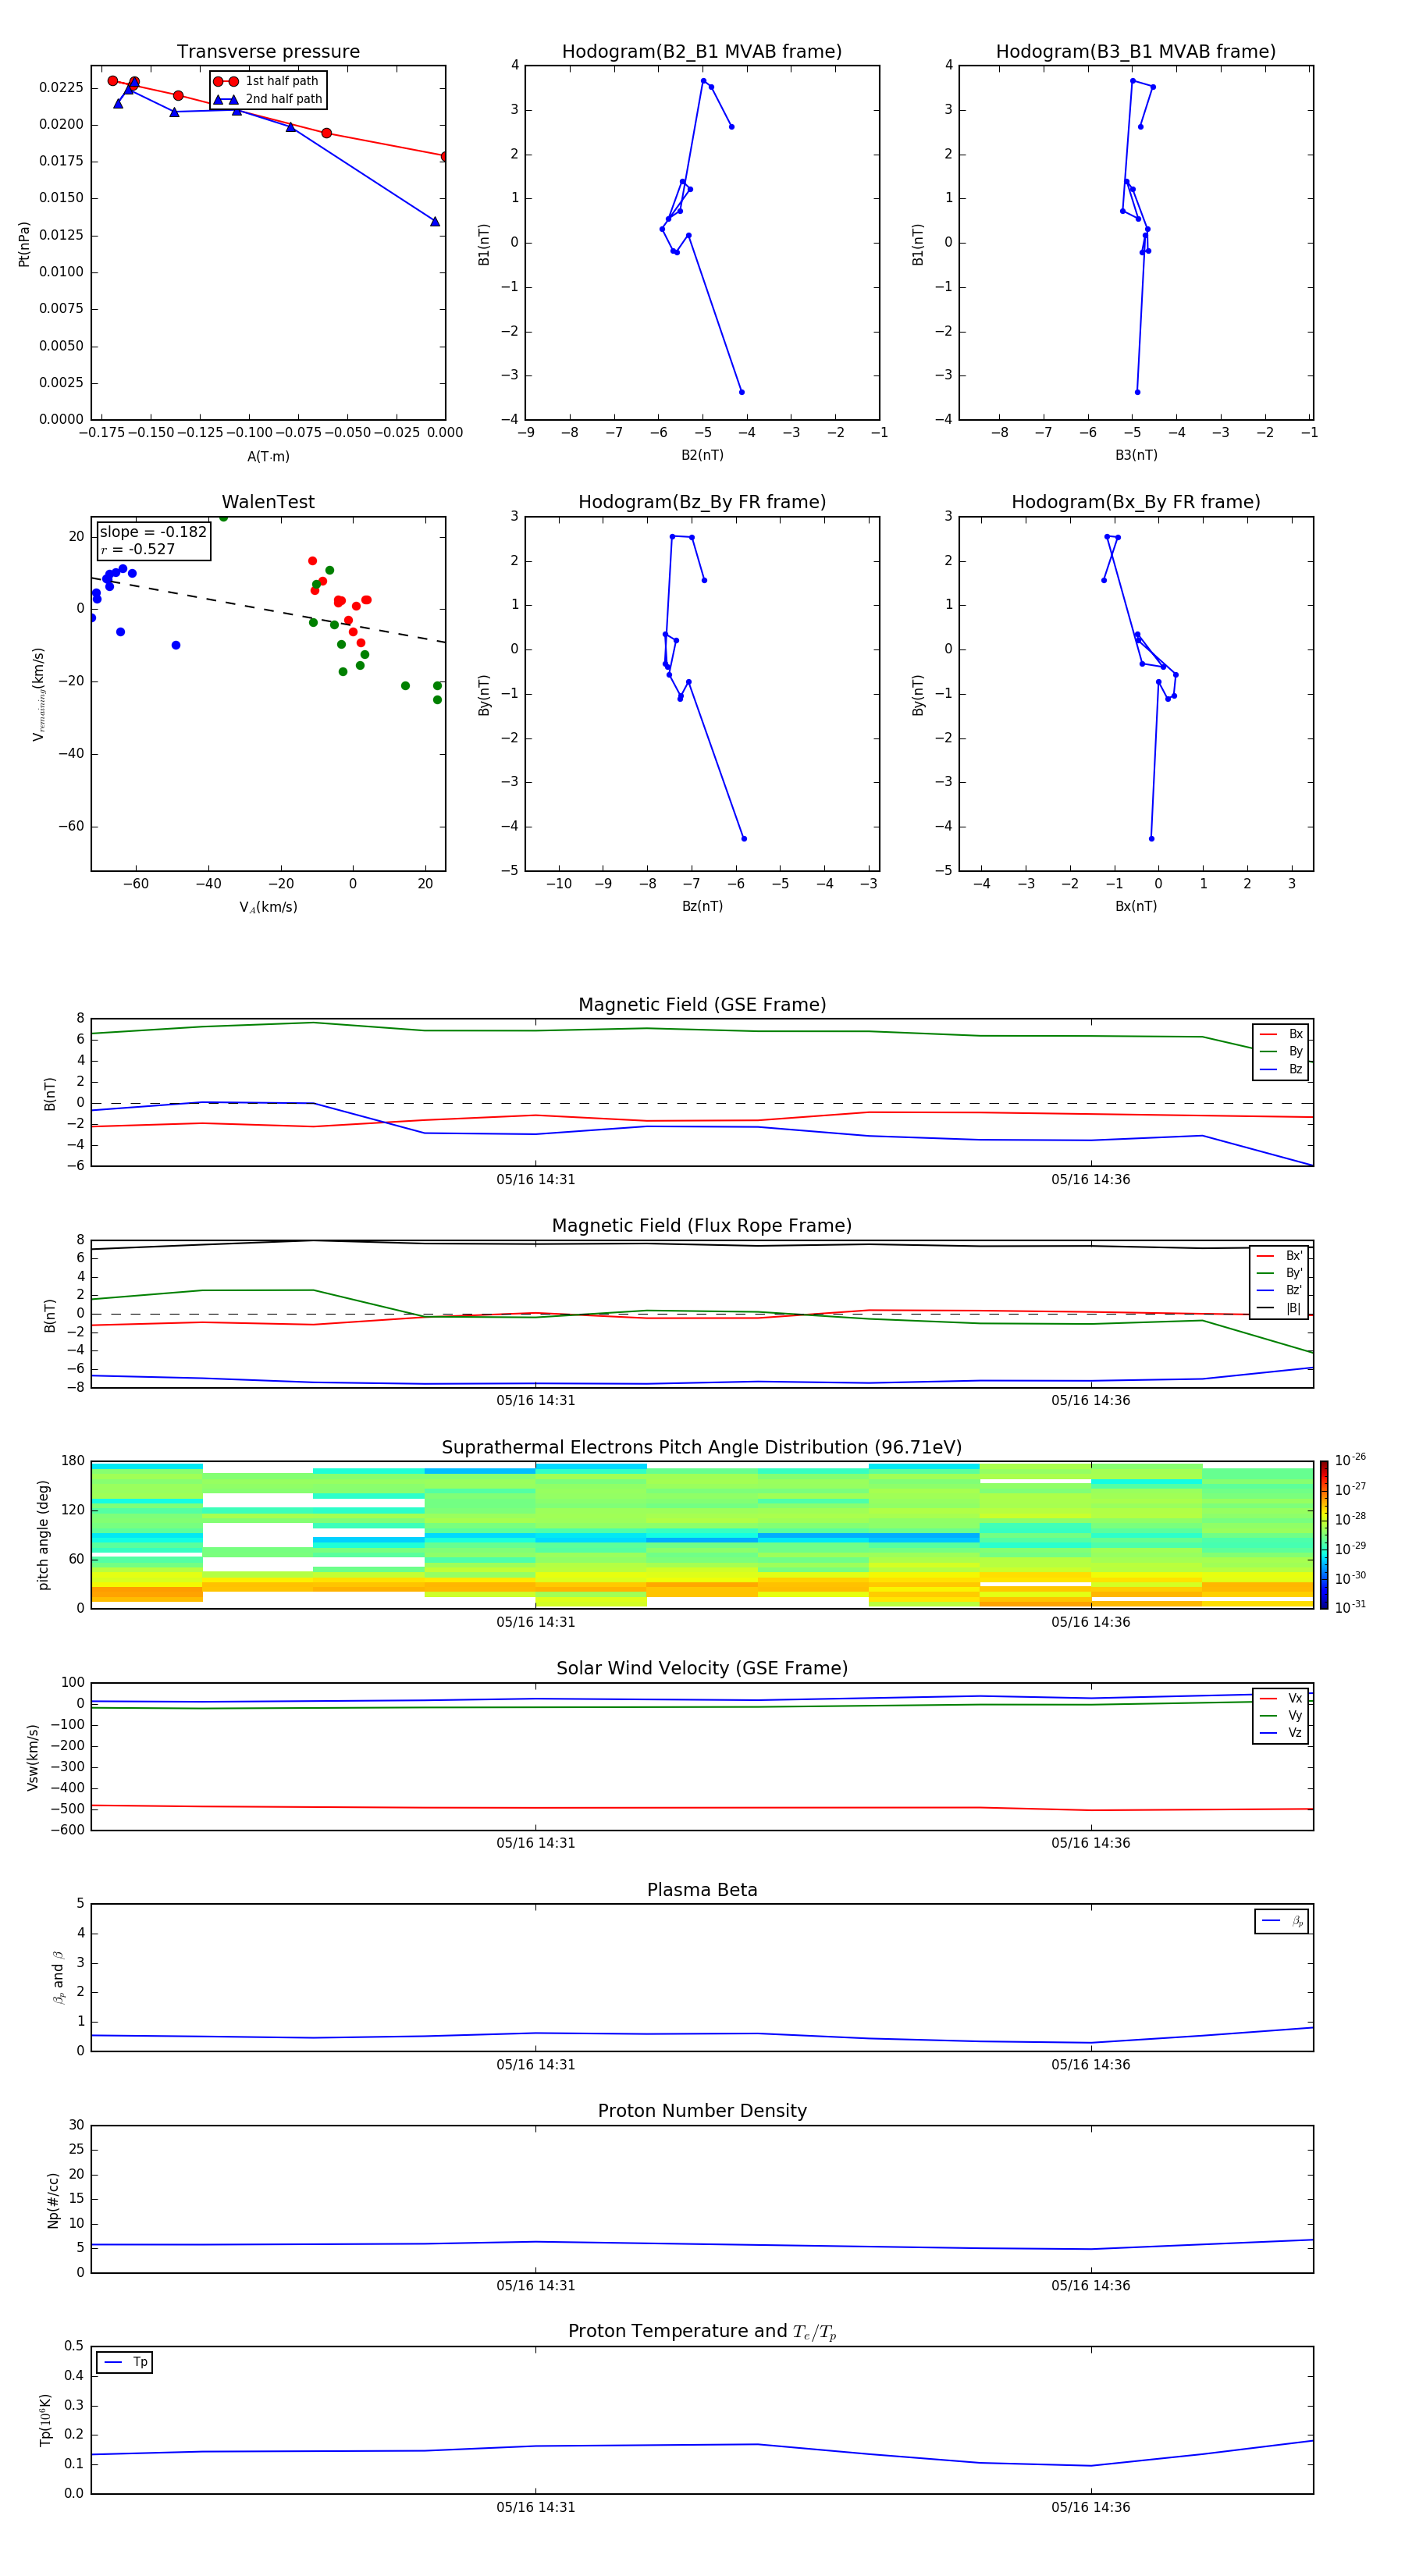
Task: Click the "Vsw(km/s)" y-axis label
Action: click(x=33, y=1757)
